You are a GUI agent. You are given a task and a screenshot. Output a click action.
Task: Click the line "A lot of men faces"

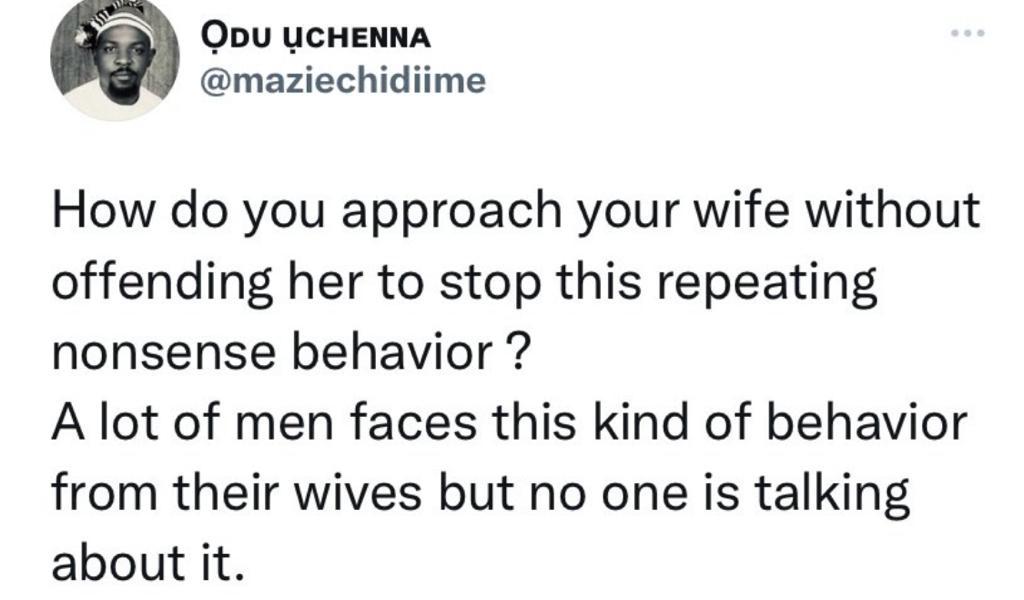[x=506, y=424]
